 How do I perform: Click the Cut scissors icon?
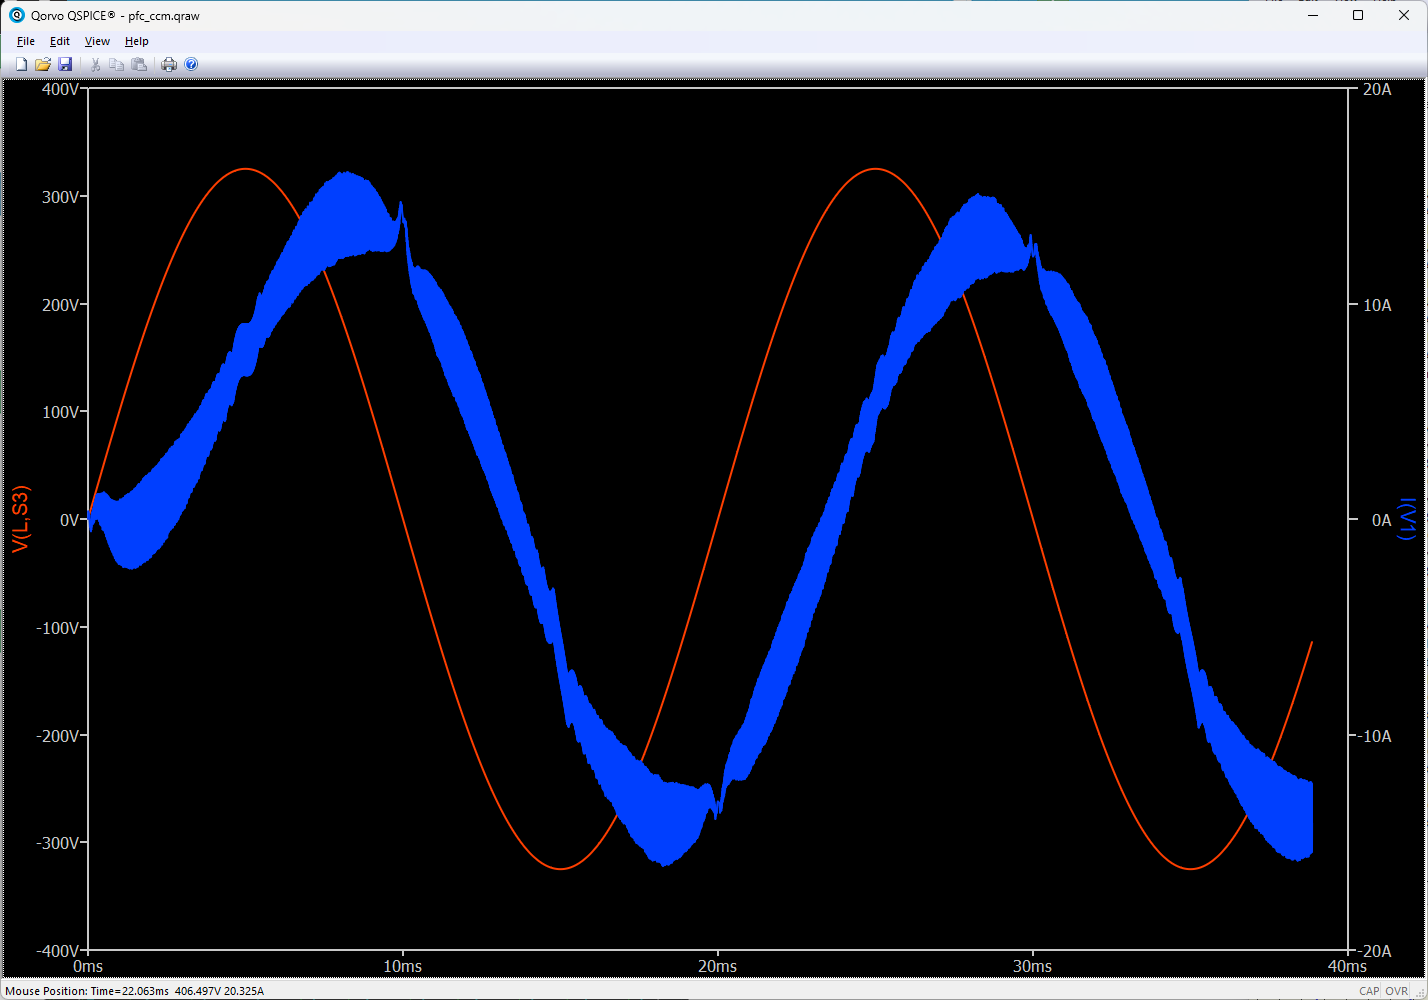[x=96, y=64]
